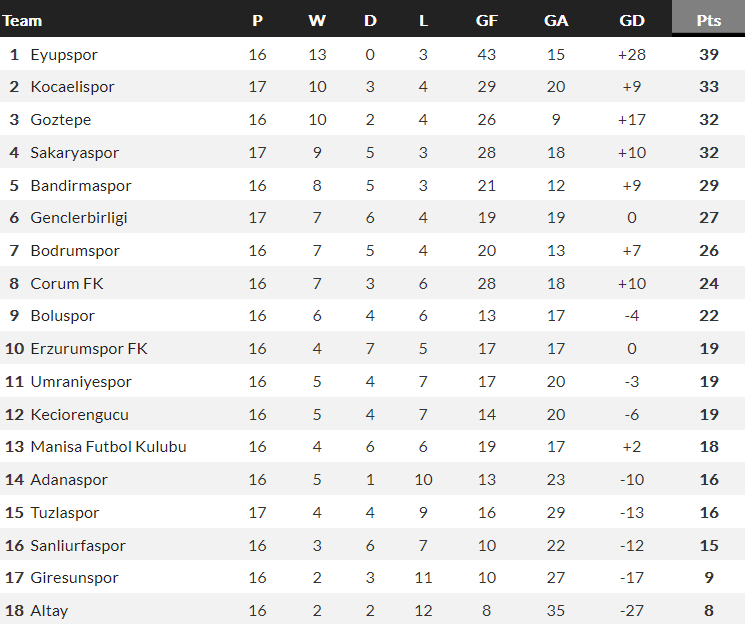Open the Kocaelispor team link
Viewport: 745px width, 624px height.
(x=72, y=87)
